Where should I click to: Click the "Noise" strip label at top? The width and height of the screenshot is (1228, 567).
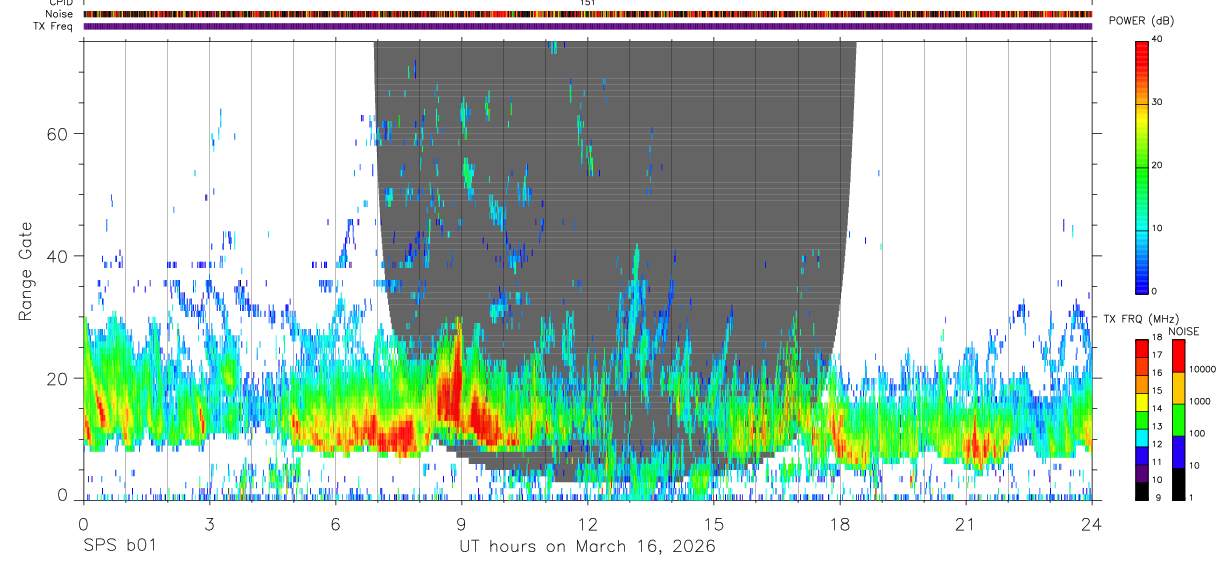[x=57, y=14]
